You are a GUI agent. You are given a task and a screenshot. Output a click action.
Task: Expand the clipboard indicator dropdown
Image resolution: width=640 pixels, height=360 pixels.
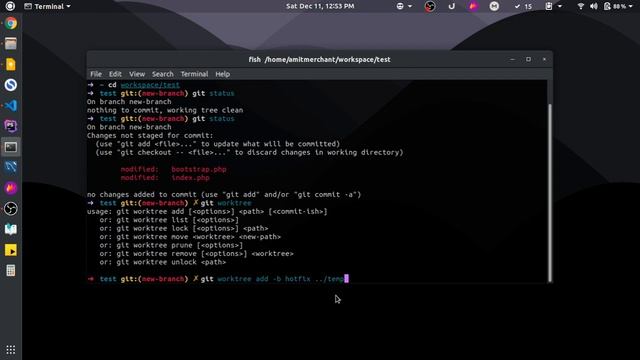[x=554, y=6]
